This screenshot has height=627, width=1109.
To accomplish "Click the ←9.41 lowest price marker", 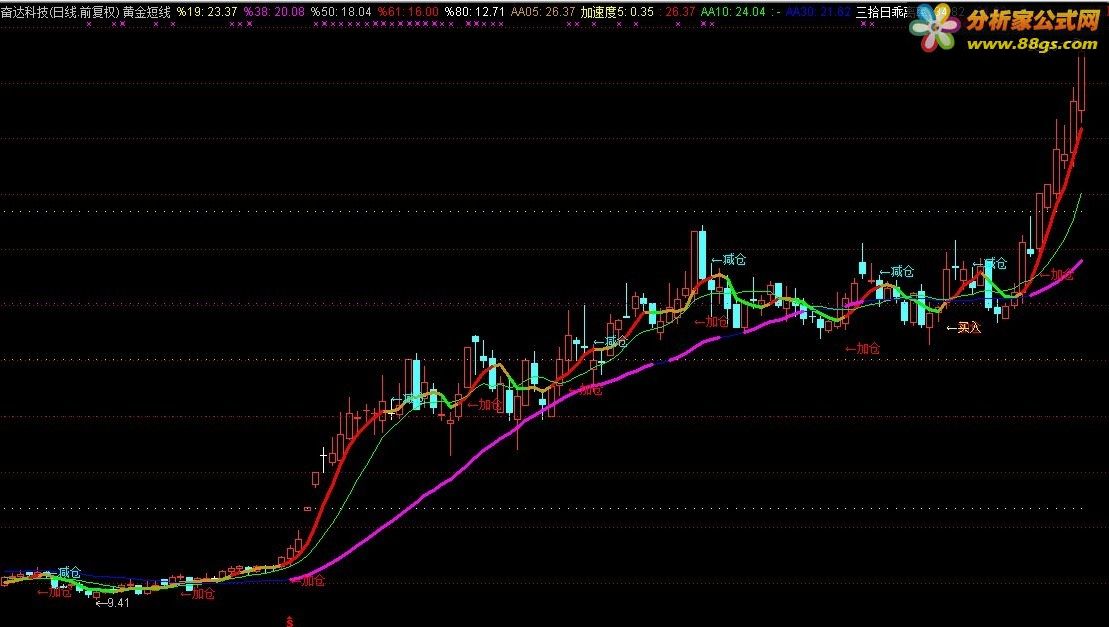I will [113, 603].
